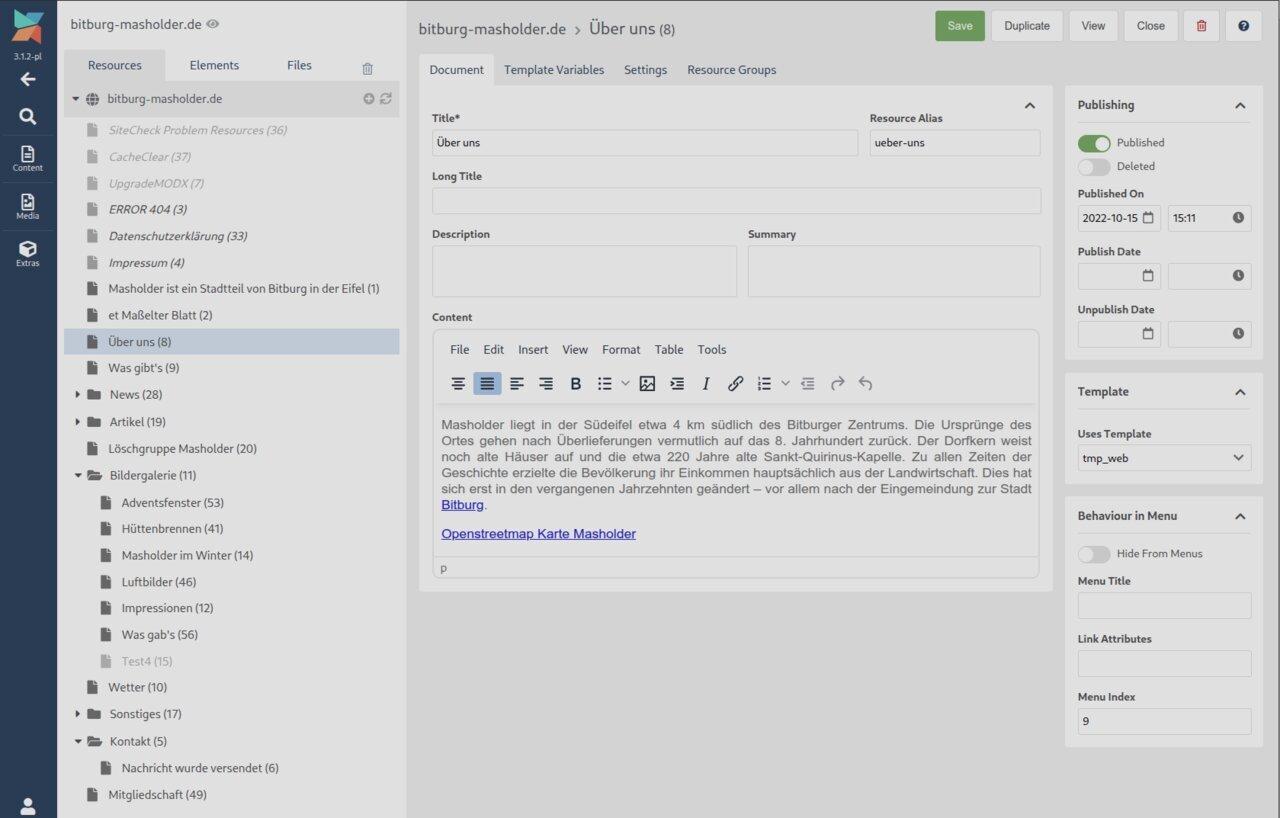Toggle the Published switch off
This screenshot has height=818, width=1280.
tap(1094, 143)
